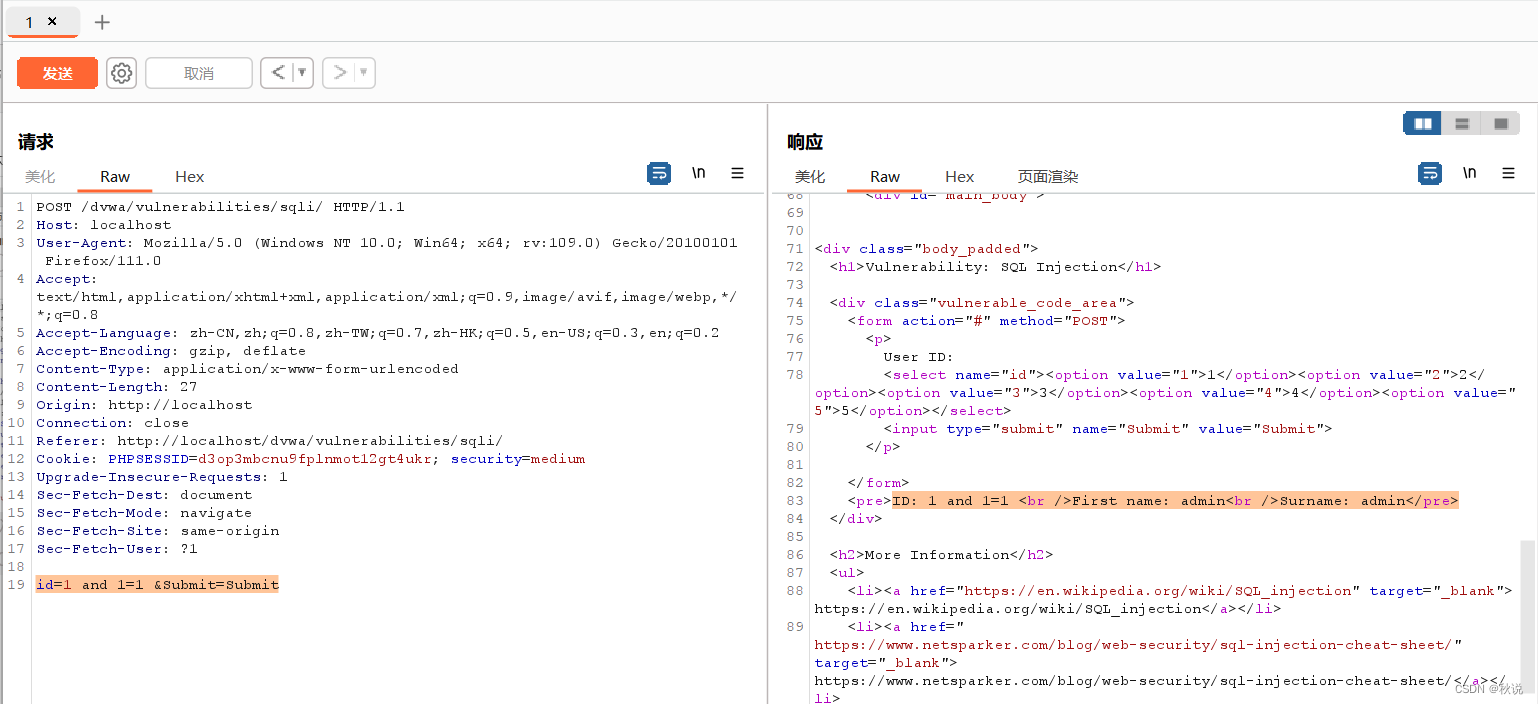1538x704 pixels.
Task: Switch request view to 美化 tab
Action: coord(40,177)
